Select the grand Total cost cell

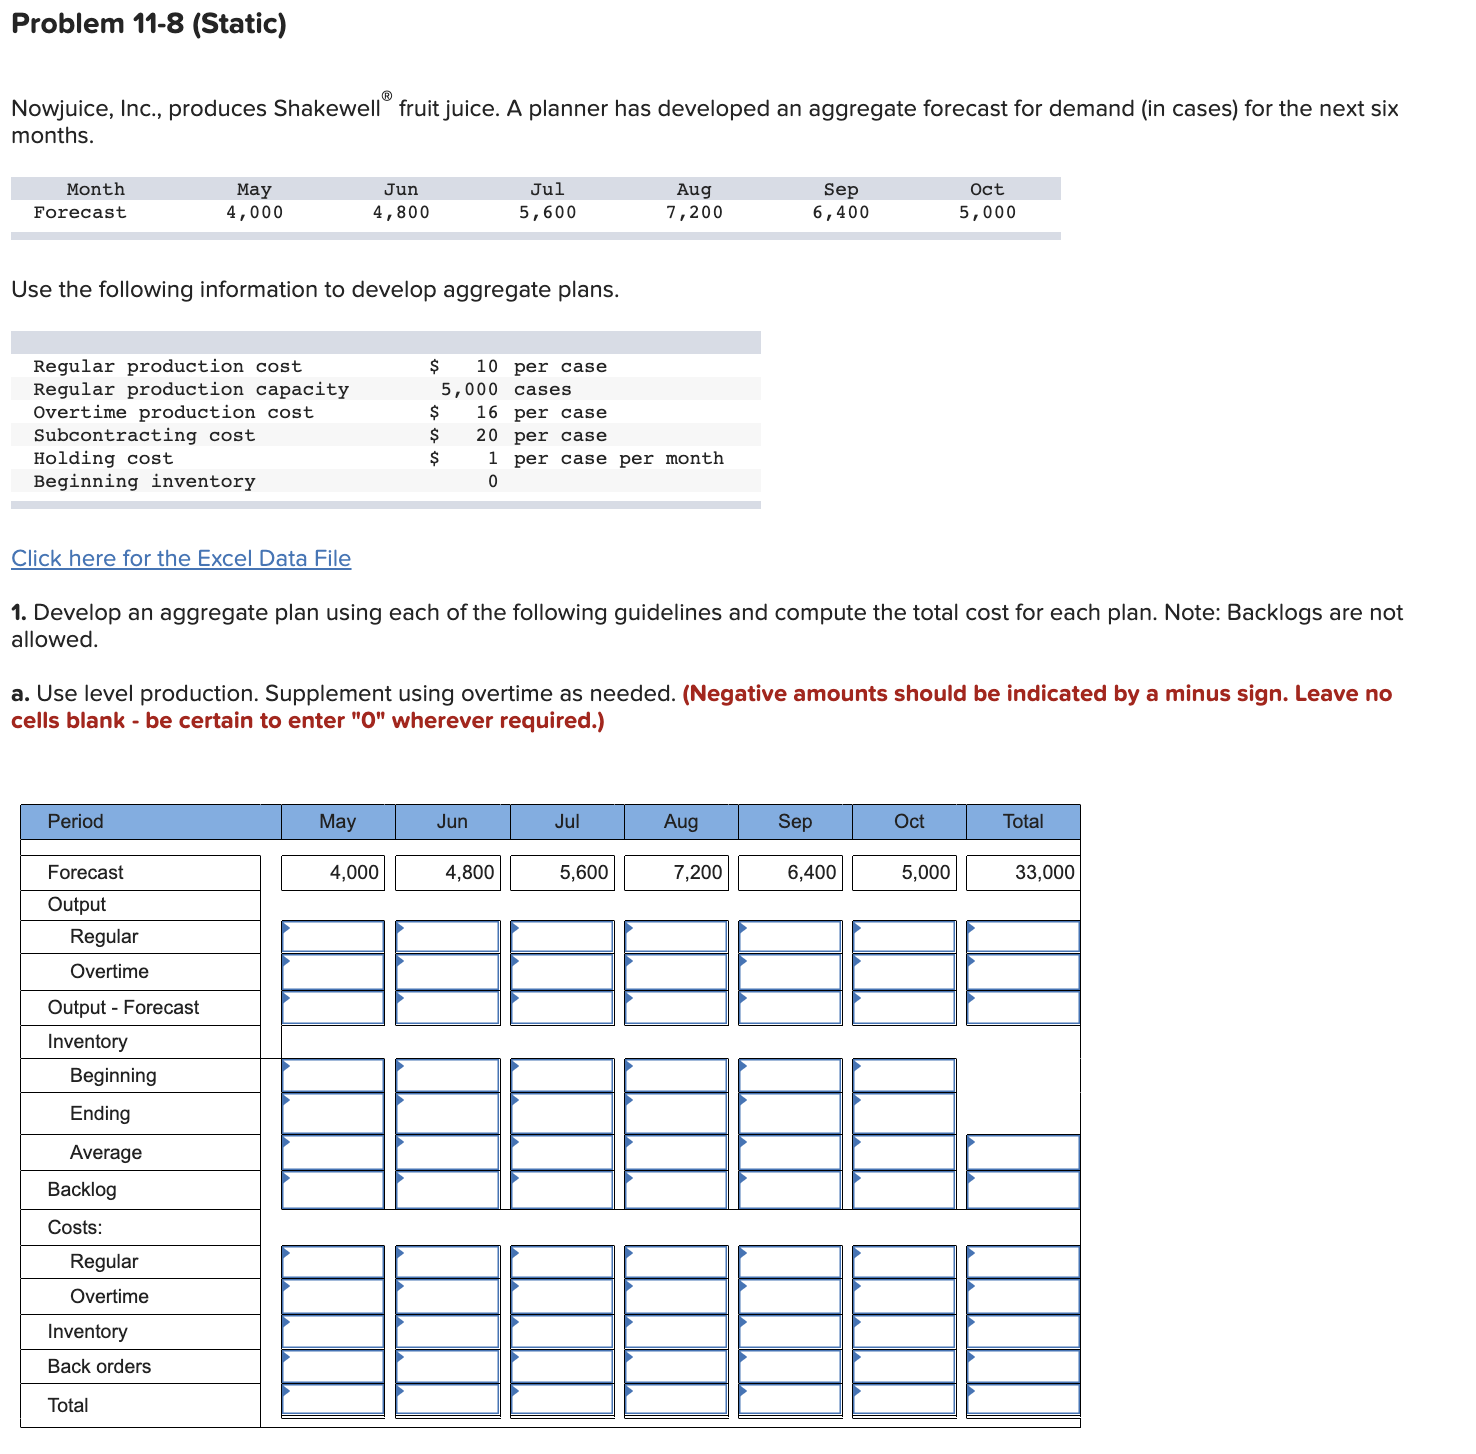tap(1023, 1400)
